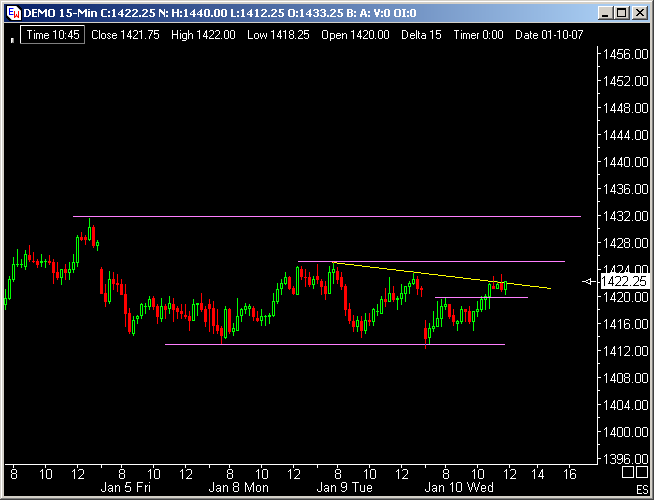
Task: Maximize the DEMO 15-Min chart window
Action: (x=621, y=13)
